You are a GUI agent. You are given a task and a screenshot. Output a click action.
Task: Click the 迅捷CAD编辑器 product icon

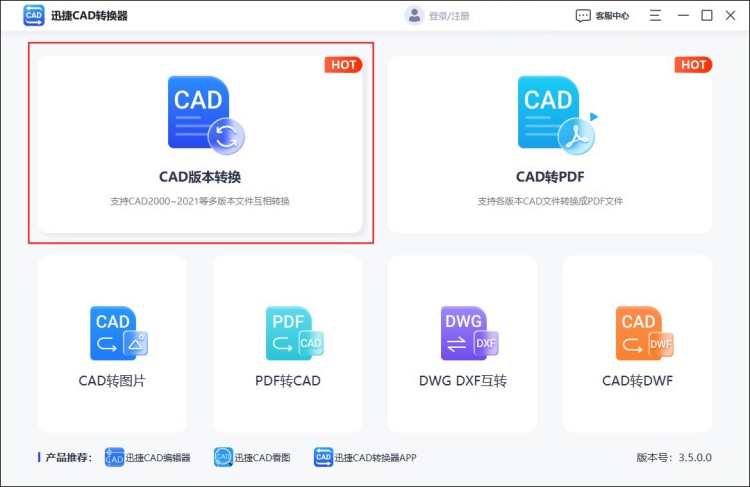pyautogui.click(x=114, y=457)
